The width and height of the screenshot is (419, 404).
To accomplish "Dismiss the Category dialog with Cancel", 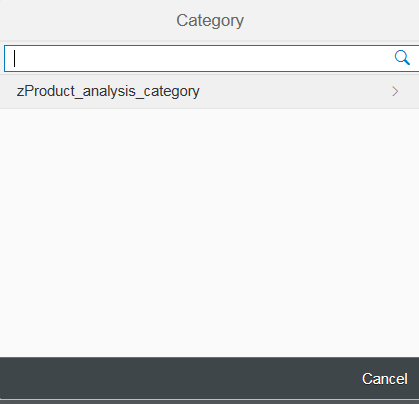I will 385,379.
